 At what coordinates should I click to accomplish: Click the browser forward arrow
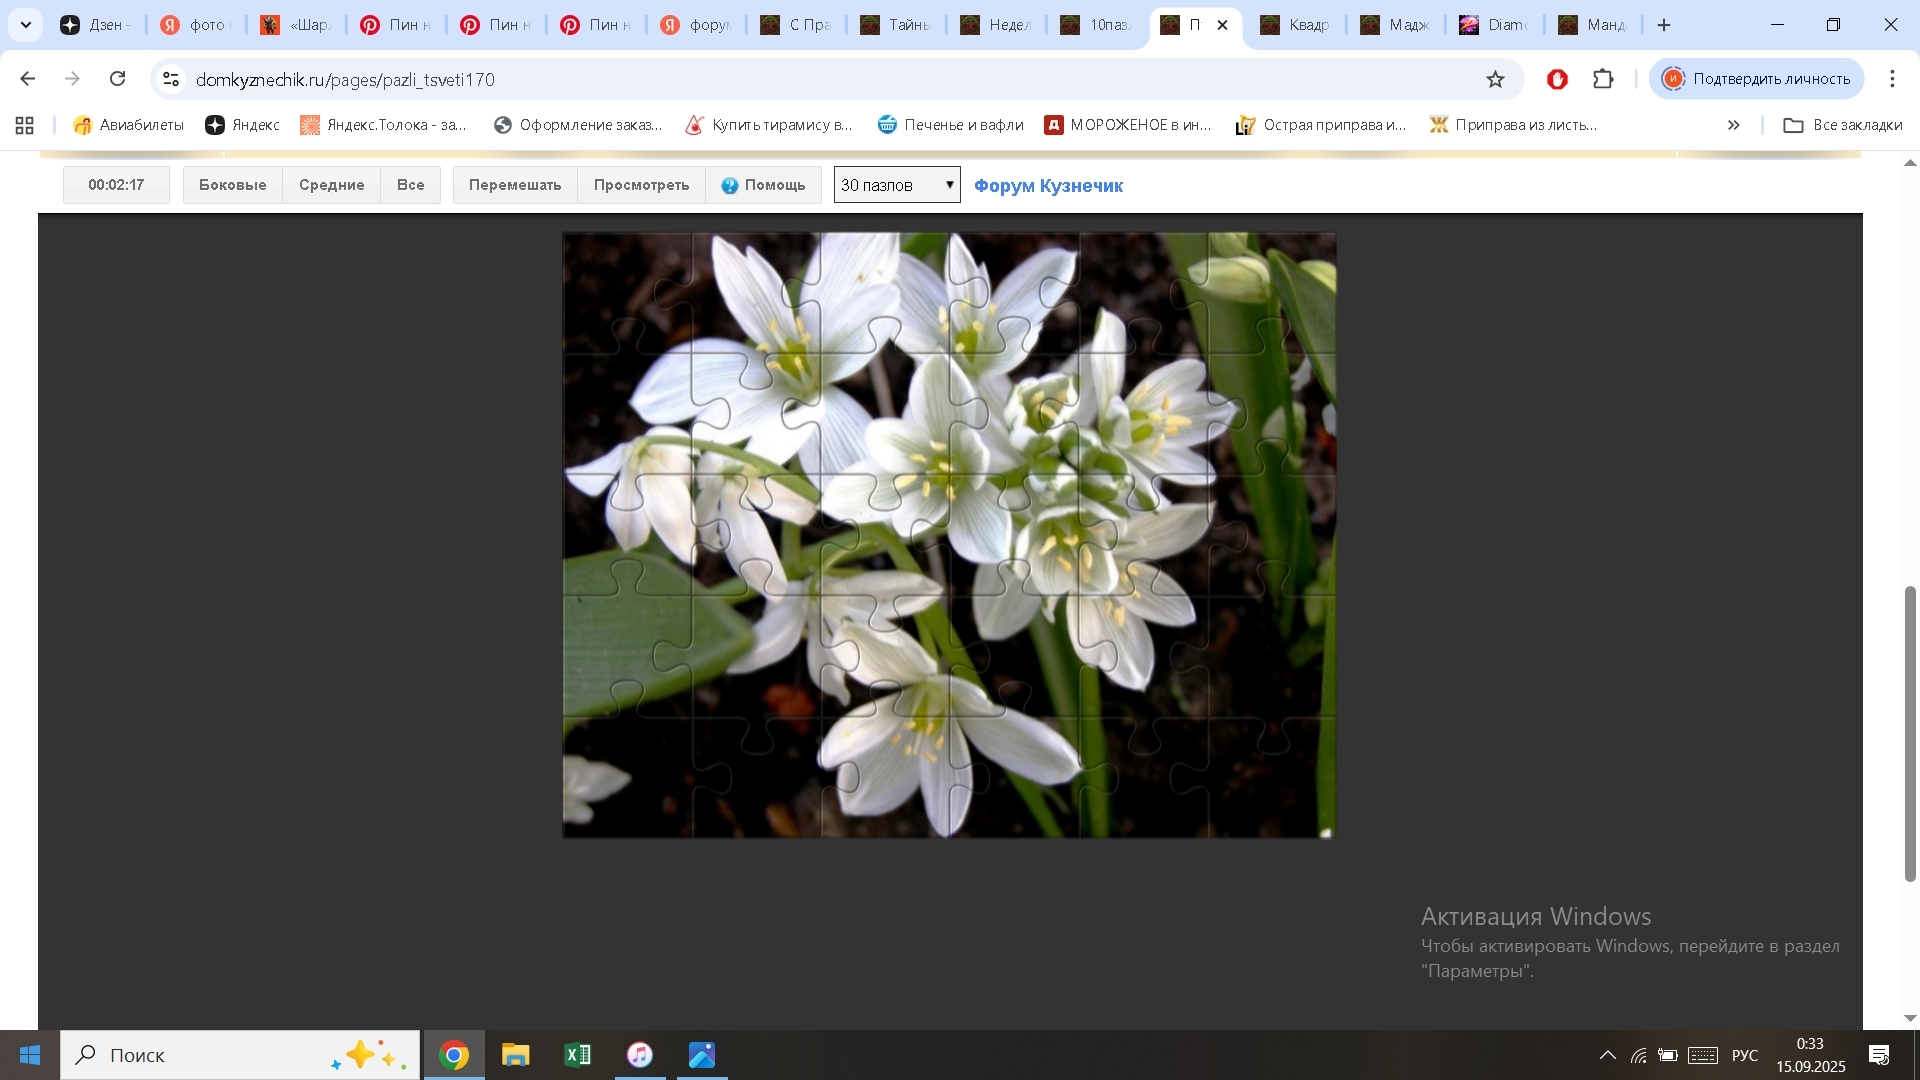[x=72, y=79]
